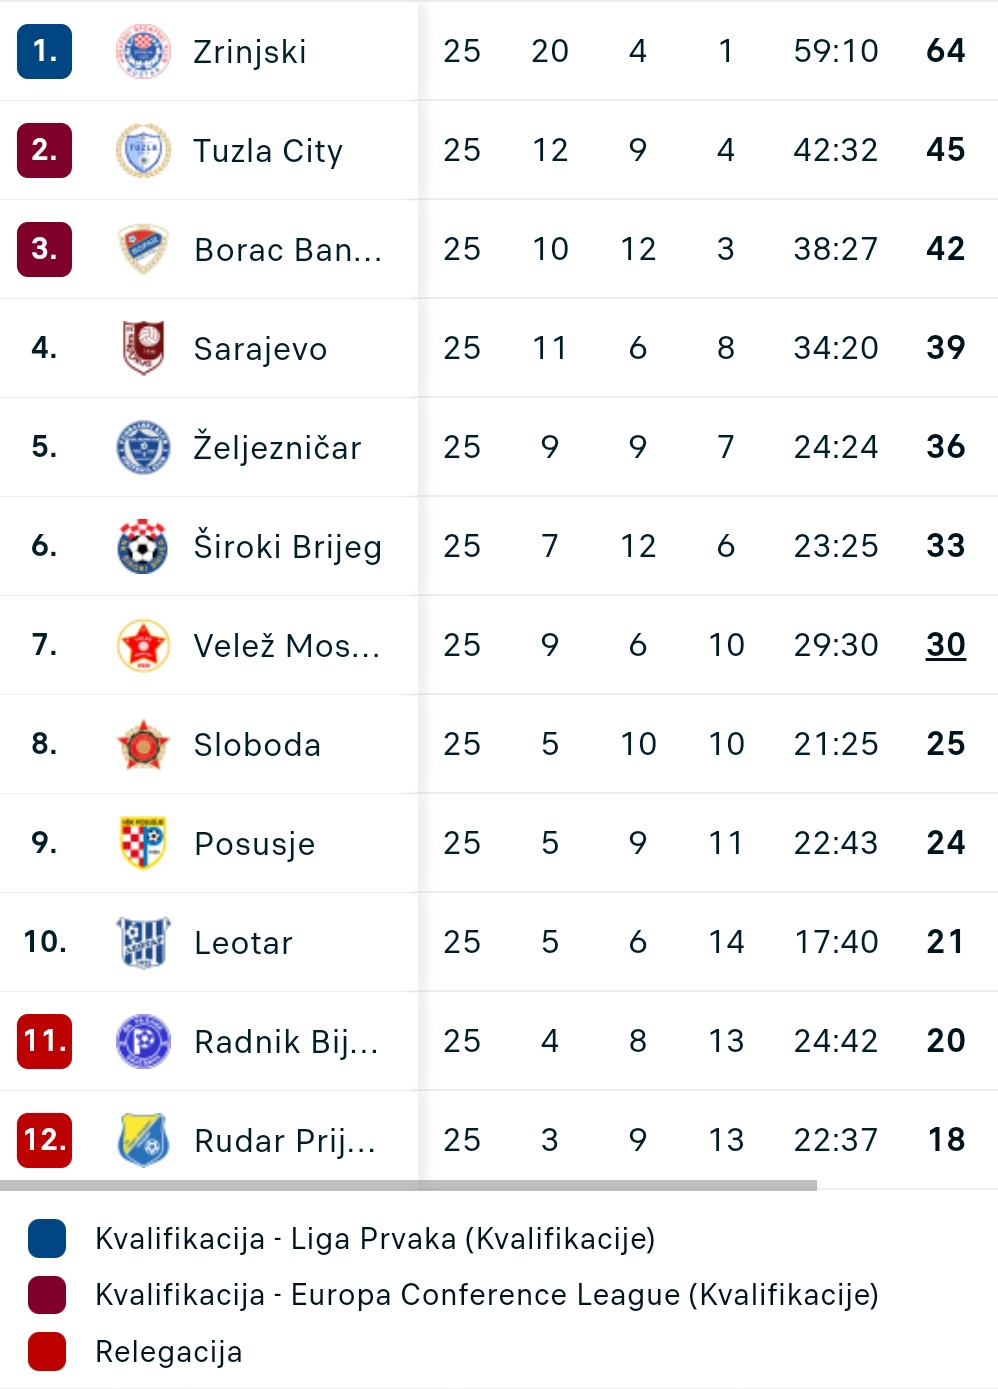The width and height of the screenshot is (998, 1389).
Task: Click the underlined 30 points for Velež
Action: (945, 645)
